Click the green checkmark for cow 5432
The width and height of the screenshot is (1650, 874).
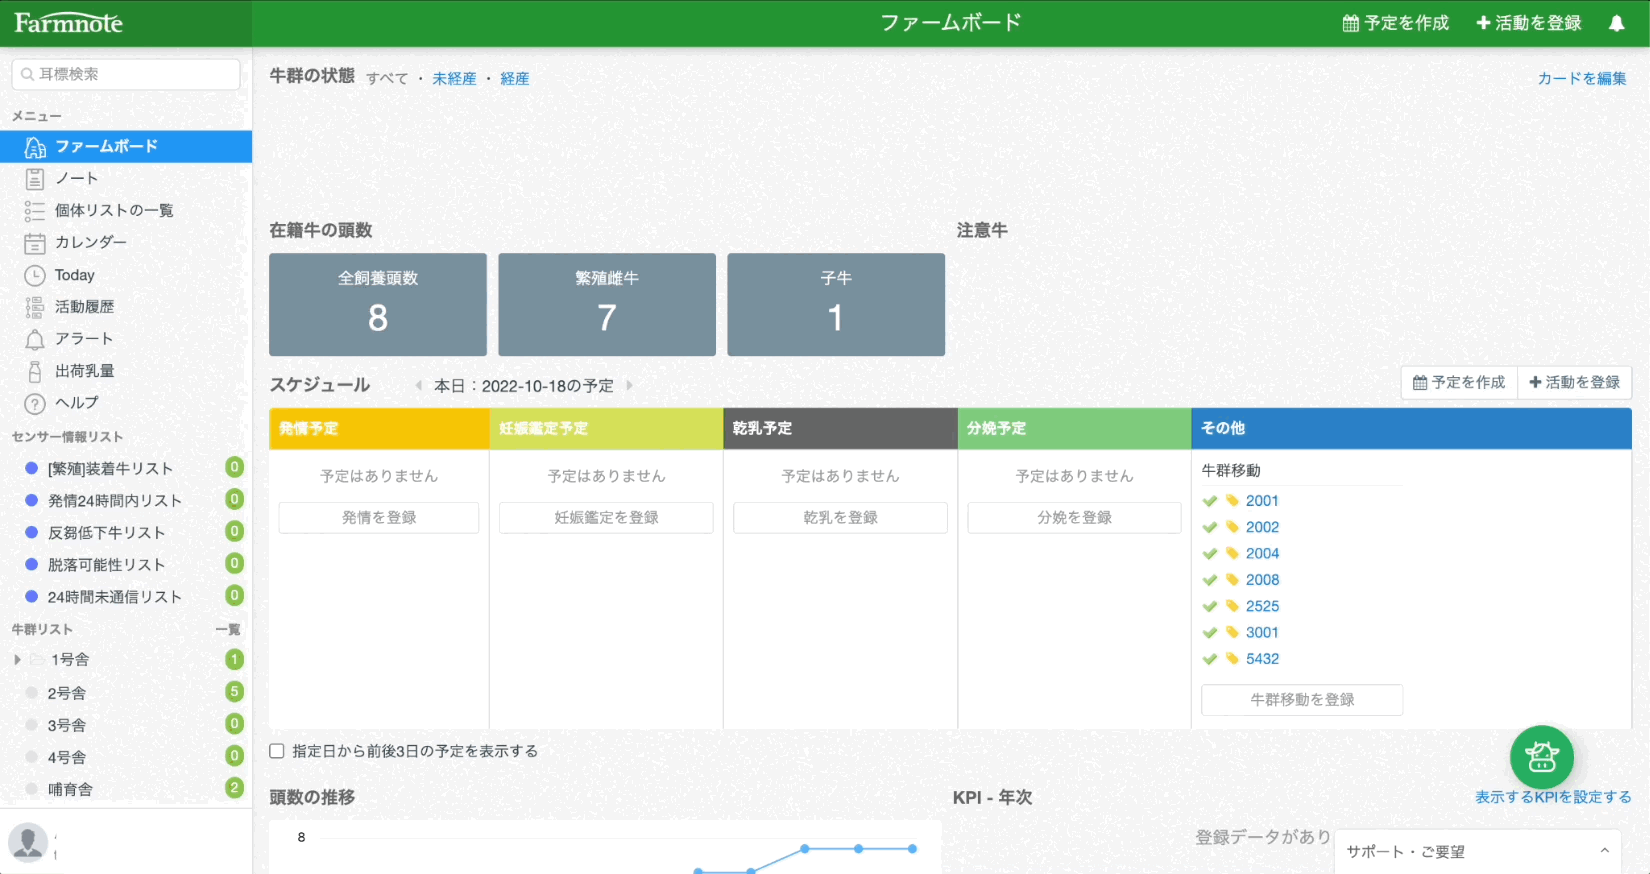click(1210, 659)
